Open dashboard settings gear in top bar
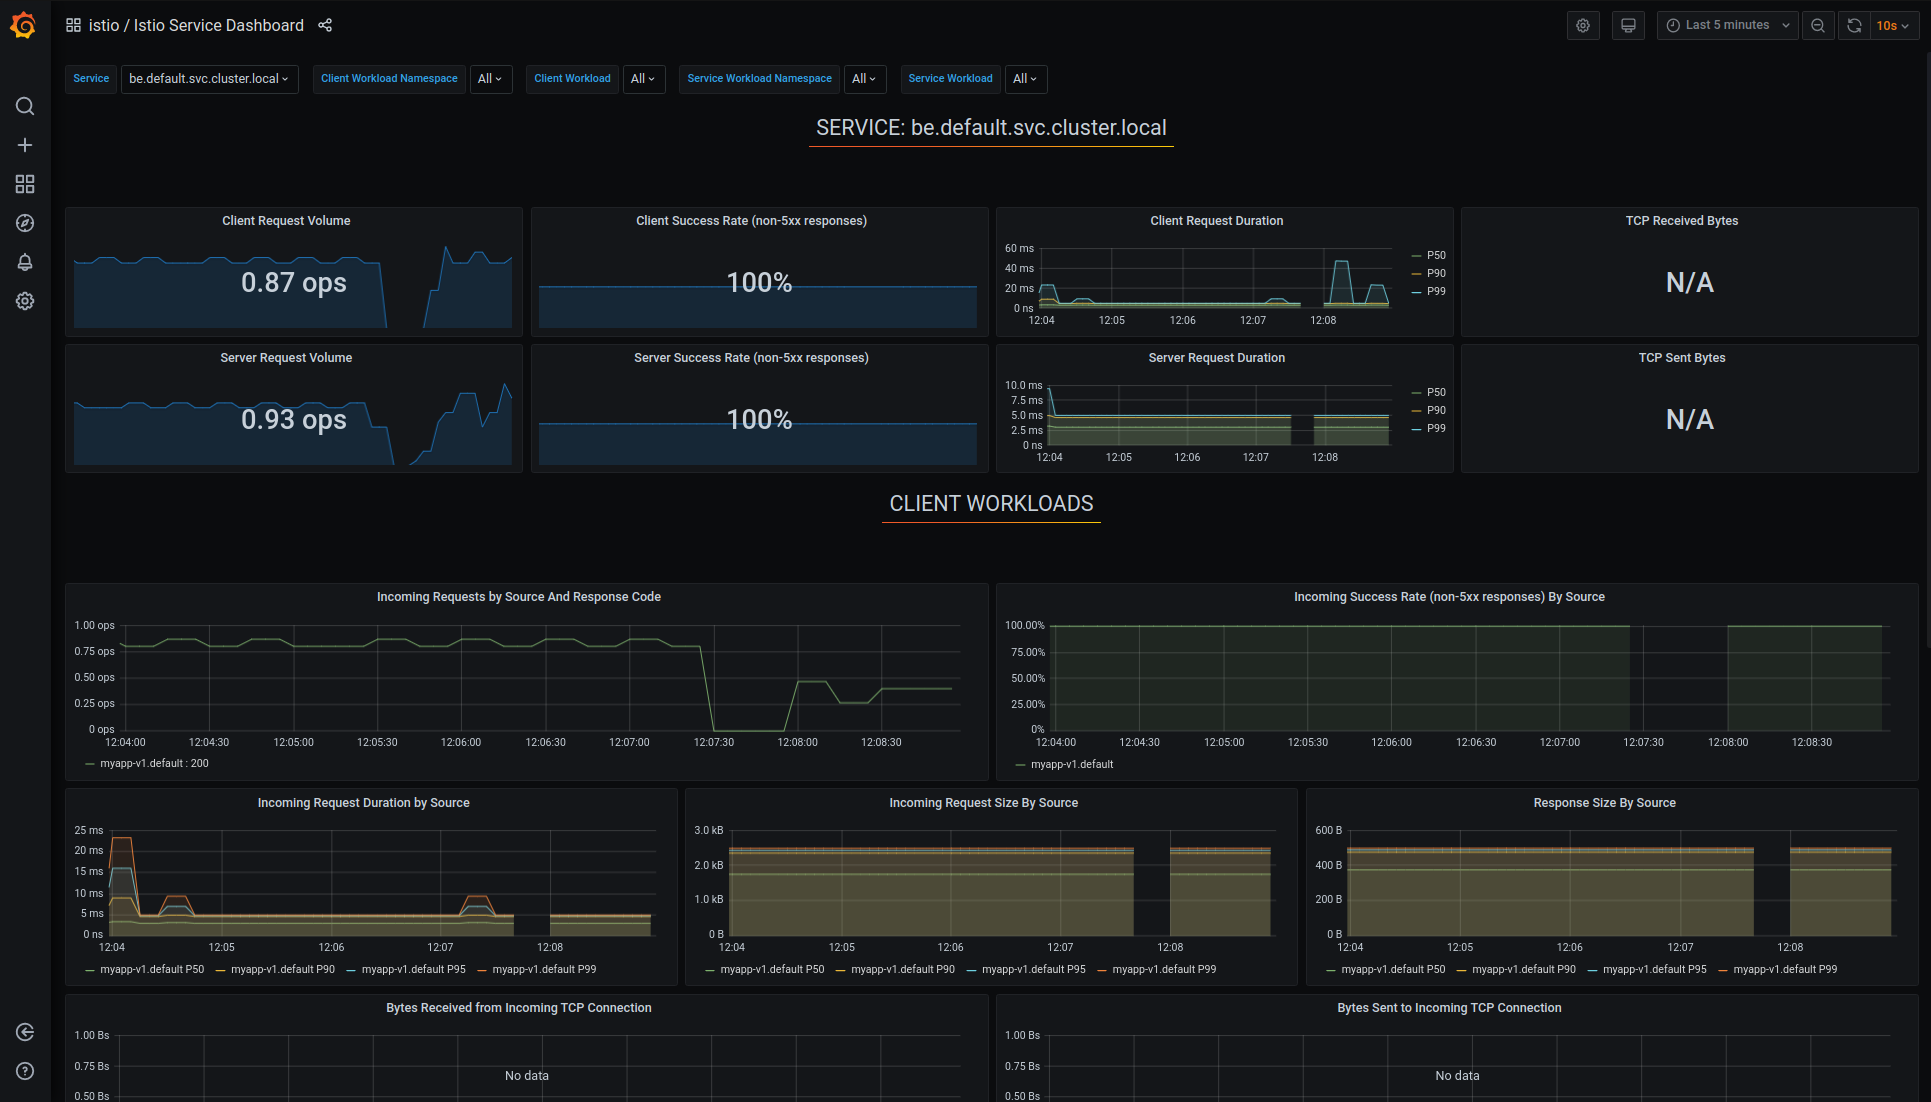 tap(1583, 25)
